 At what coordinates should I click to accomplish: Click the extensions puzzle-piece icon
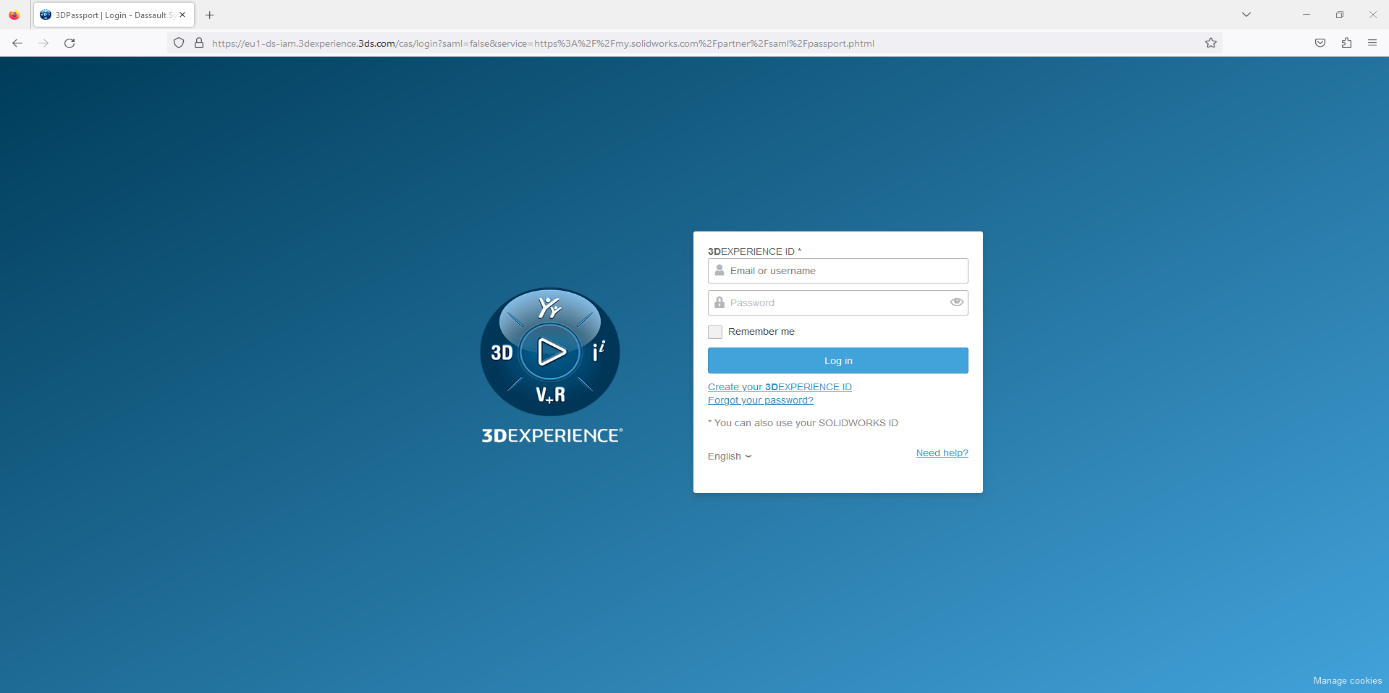1347,43
